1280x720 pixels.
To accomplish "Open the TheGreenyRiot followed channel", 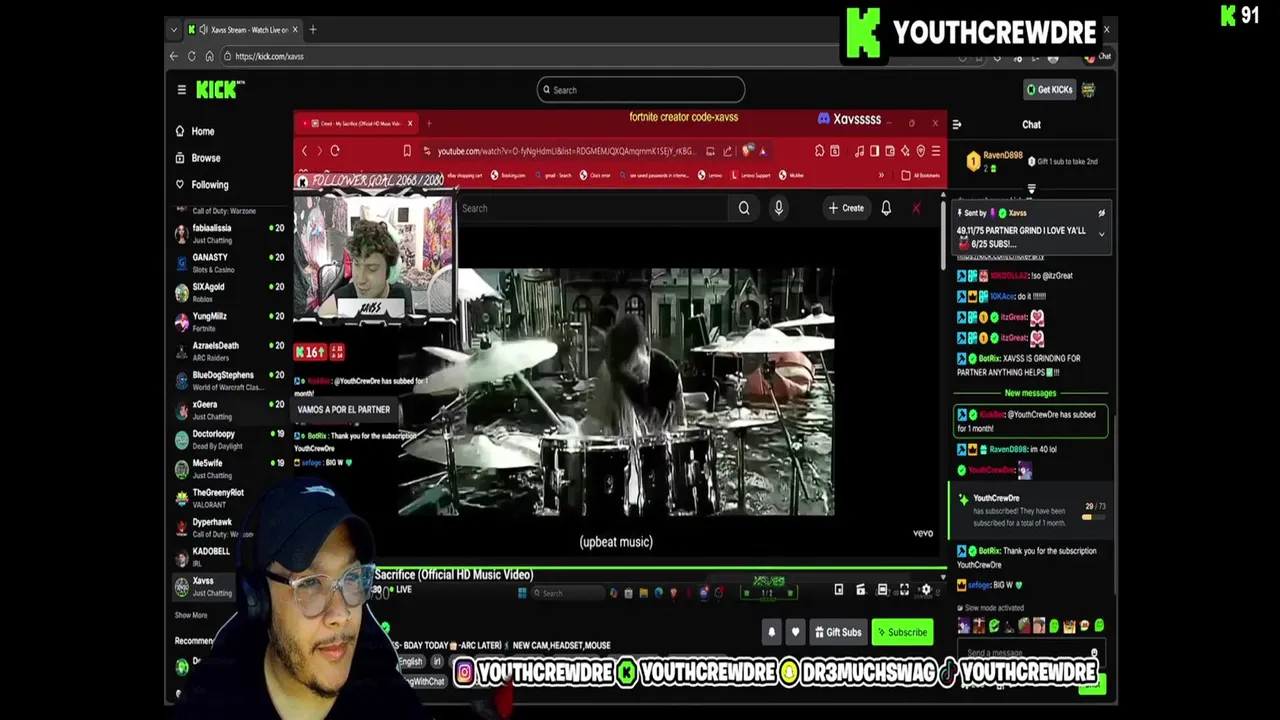I will (229, 498).
